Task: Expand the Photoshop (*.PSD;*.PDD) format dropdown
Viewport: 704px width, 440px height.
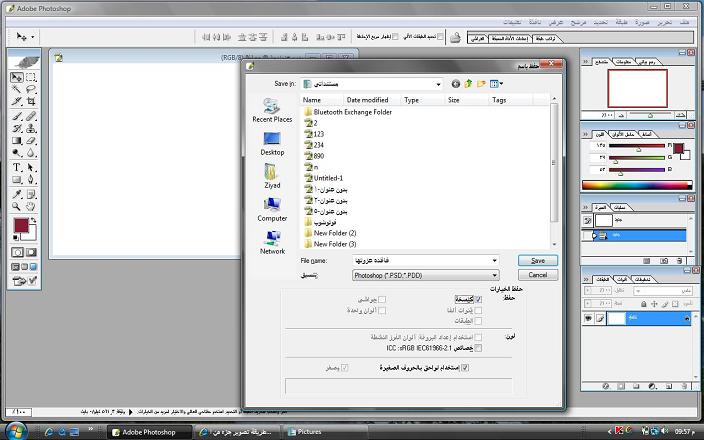Action: [494, 275]
